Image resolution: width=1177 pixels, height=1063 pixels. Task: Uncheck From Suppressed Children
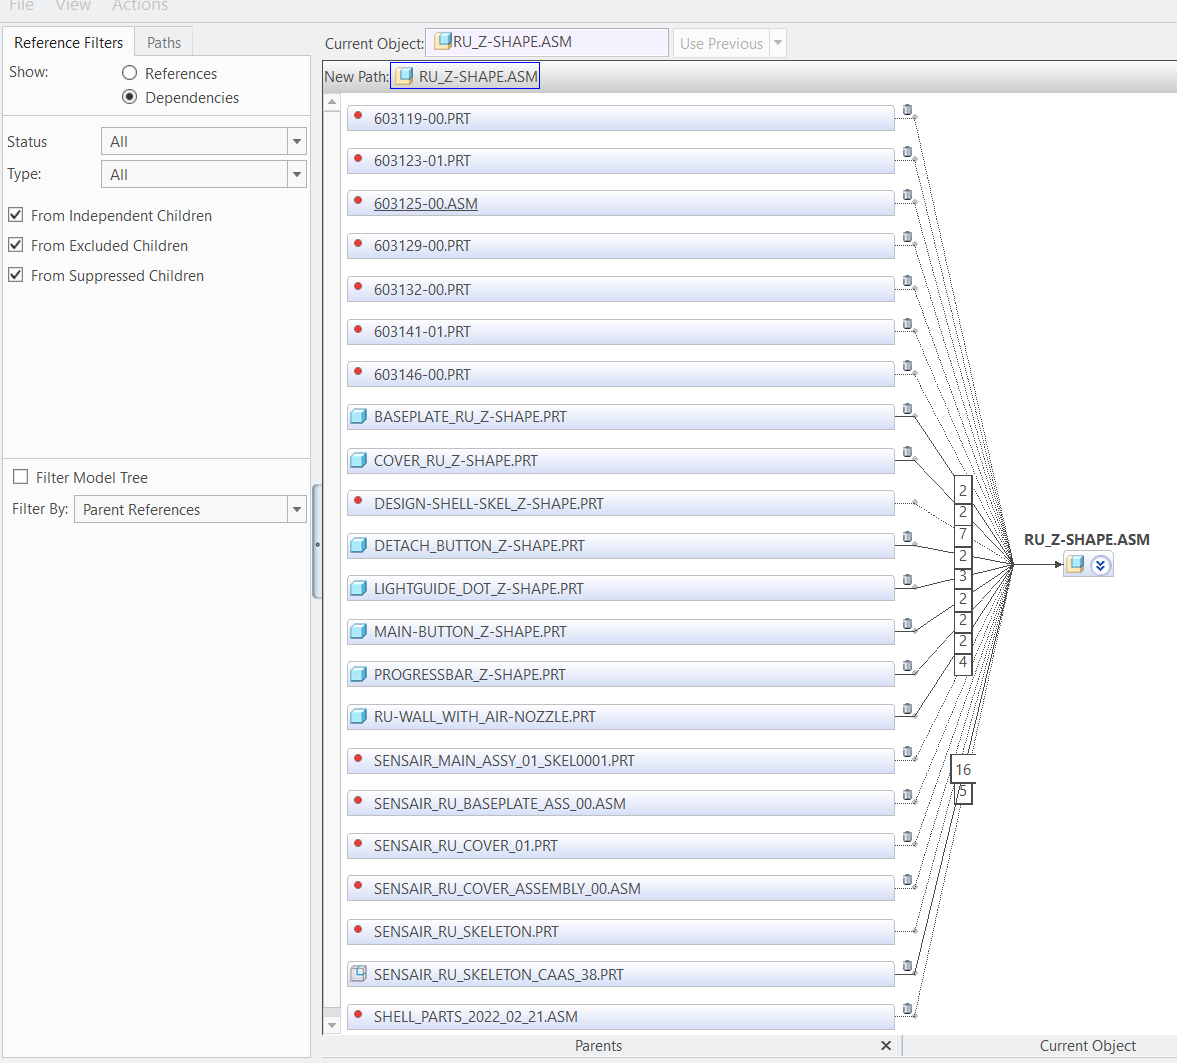coord(15,275)
